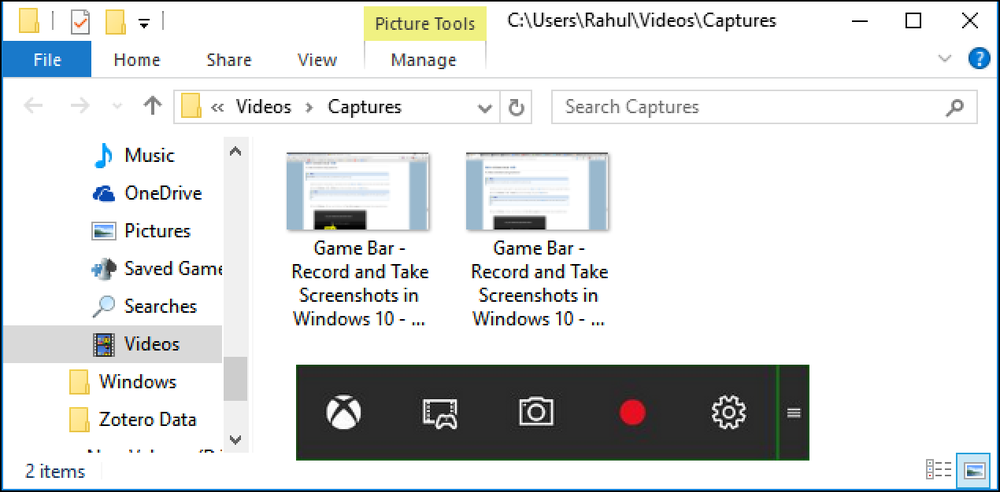Select the first Game Bar screenshot thumbnail

point(358,191)
